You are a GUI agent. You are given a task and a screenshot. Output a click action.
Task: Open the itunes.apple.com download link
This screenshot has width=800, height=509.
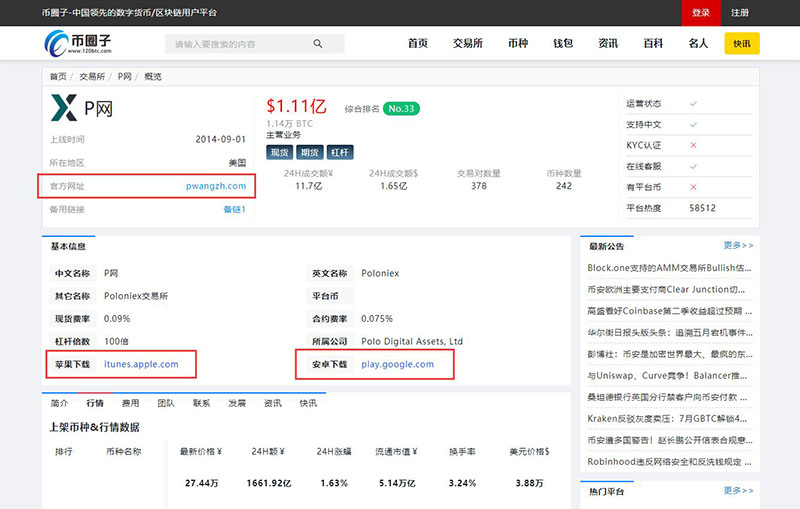tap(141, 364)
